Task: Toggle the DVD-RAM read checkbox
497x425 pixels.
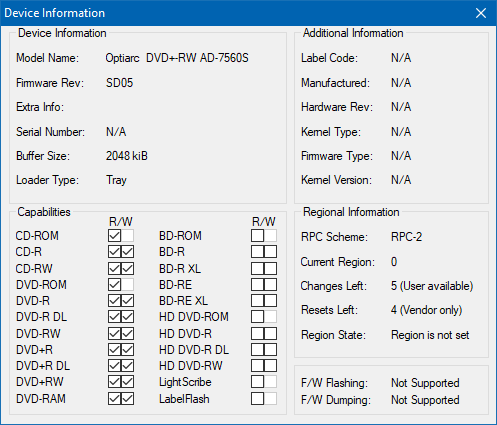Action: pyautogui.click(x=114, y=399)
